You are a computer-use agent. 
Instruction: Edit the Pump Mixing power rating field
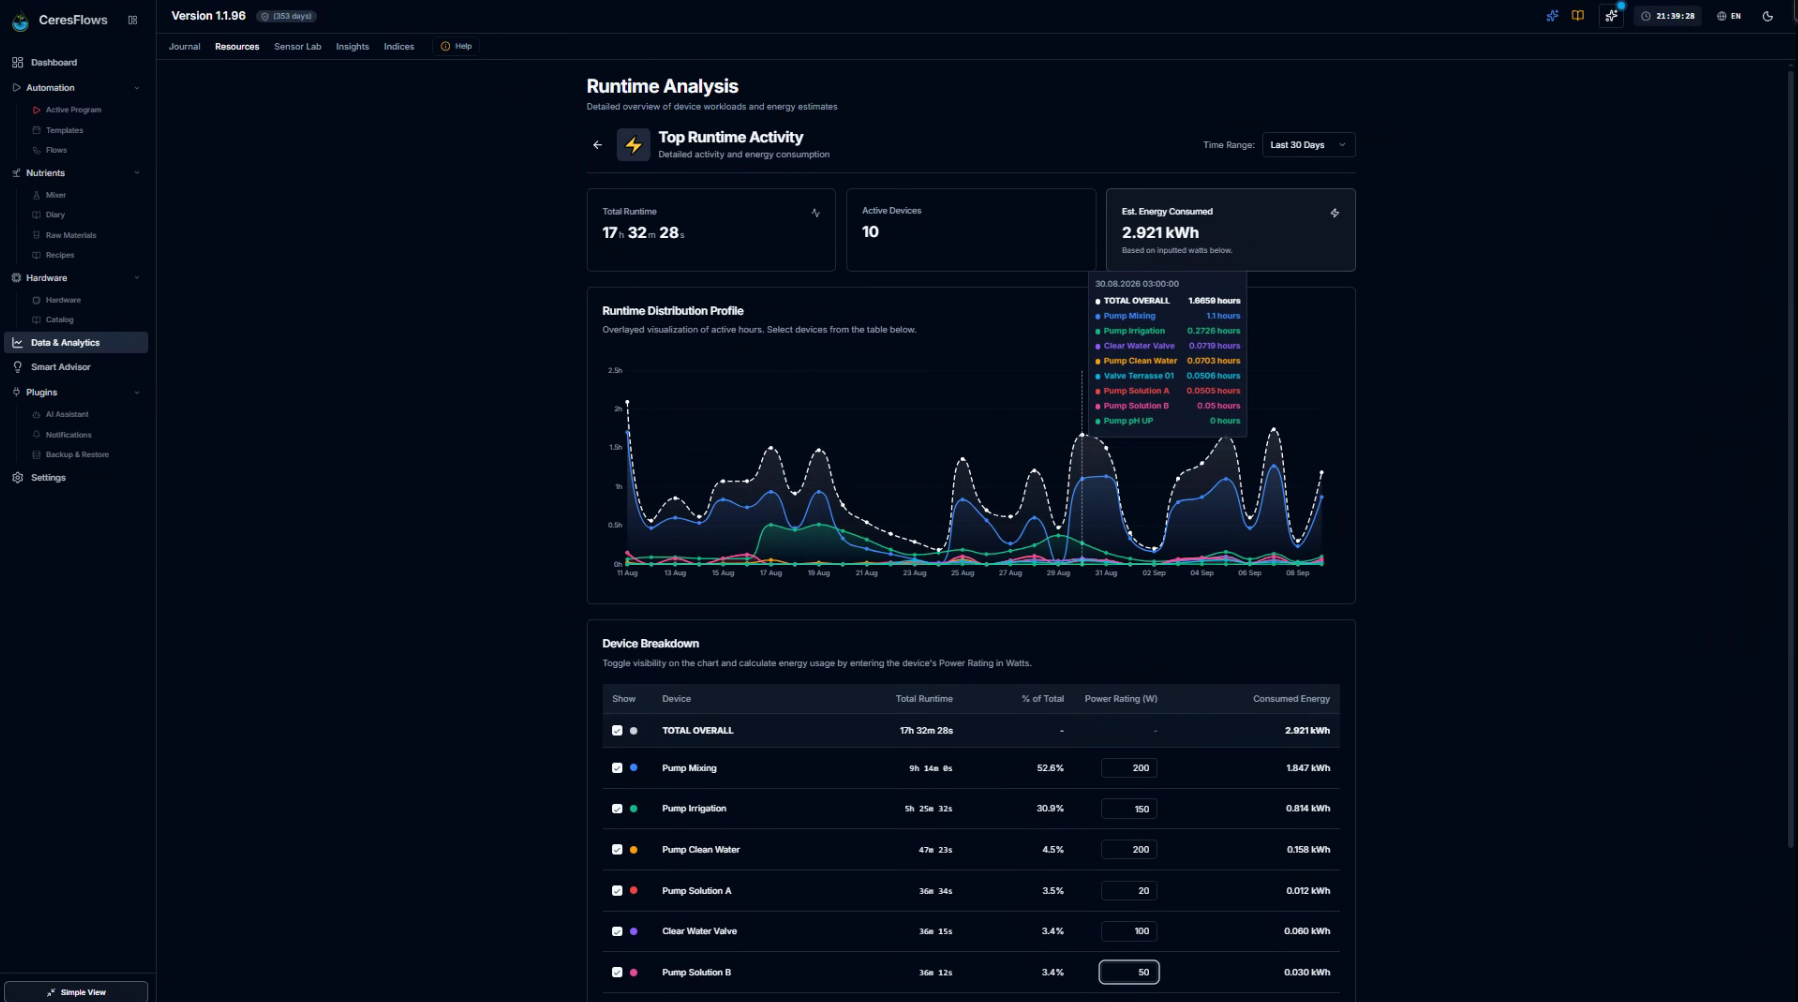click(1129, 768)
